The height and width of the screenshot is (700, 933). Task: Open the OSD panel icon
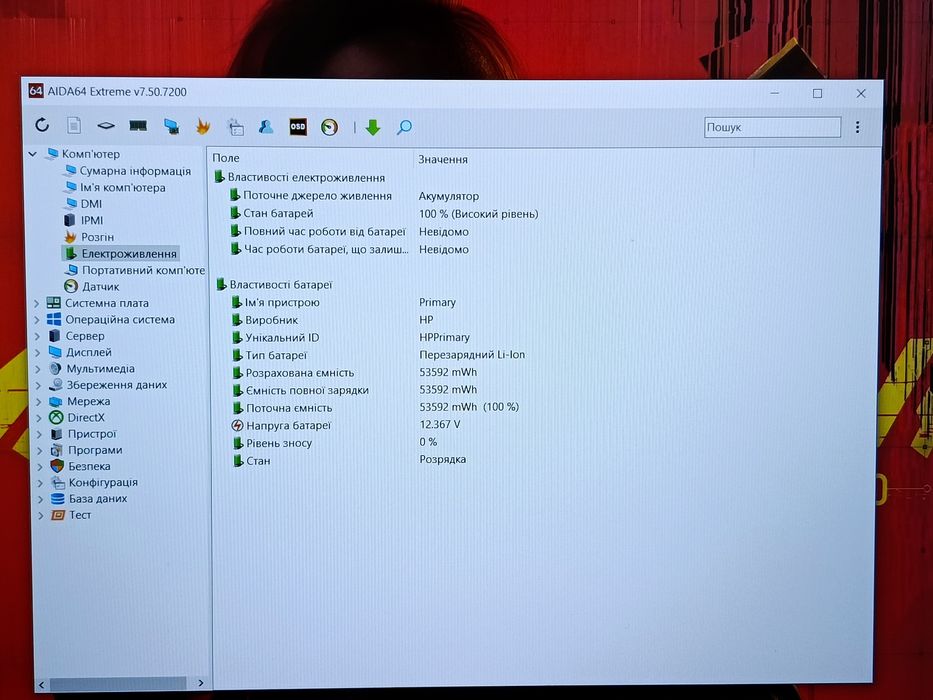click(x=298, y=126)
